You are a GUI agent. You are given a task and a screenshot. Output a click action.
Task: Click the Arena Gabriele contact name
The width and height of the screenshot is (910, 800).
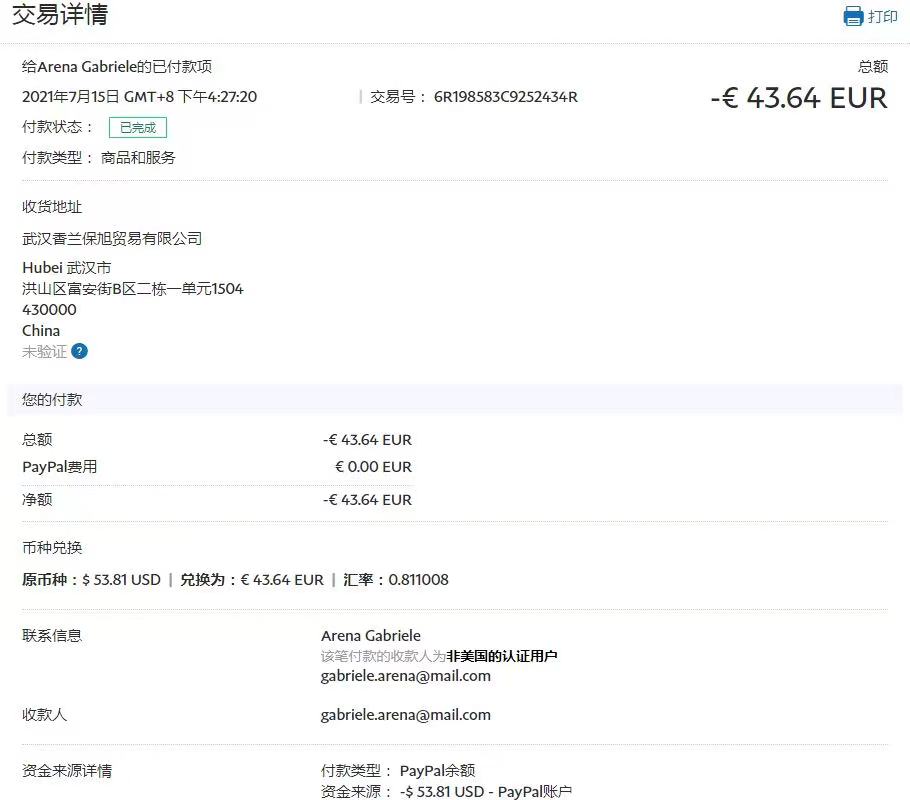pyautogui.click(x=370, y=636)
